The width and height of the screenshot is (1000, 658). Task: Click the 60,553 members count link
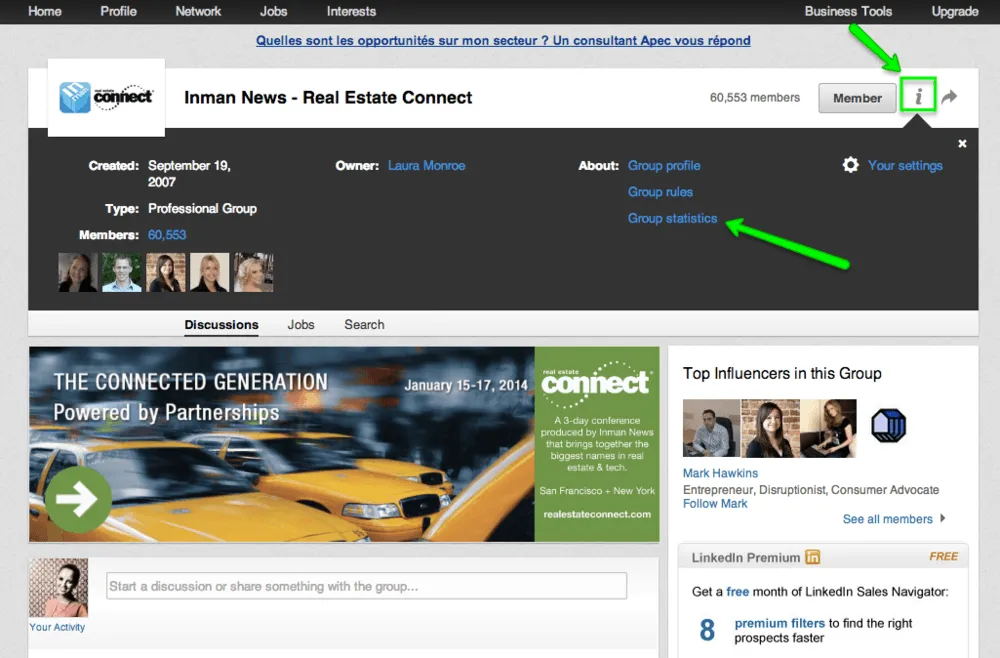[167, 235]
